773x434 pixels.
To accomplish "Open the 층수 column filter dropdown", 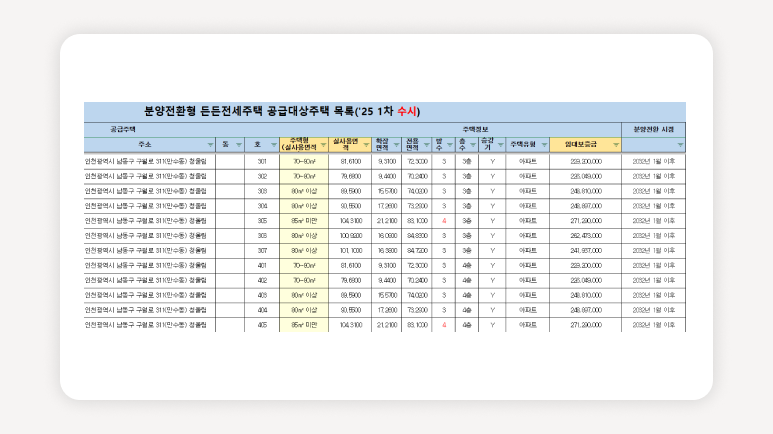I will tap(473, 145).
